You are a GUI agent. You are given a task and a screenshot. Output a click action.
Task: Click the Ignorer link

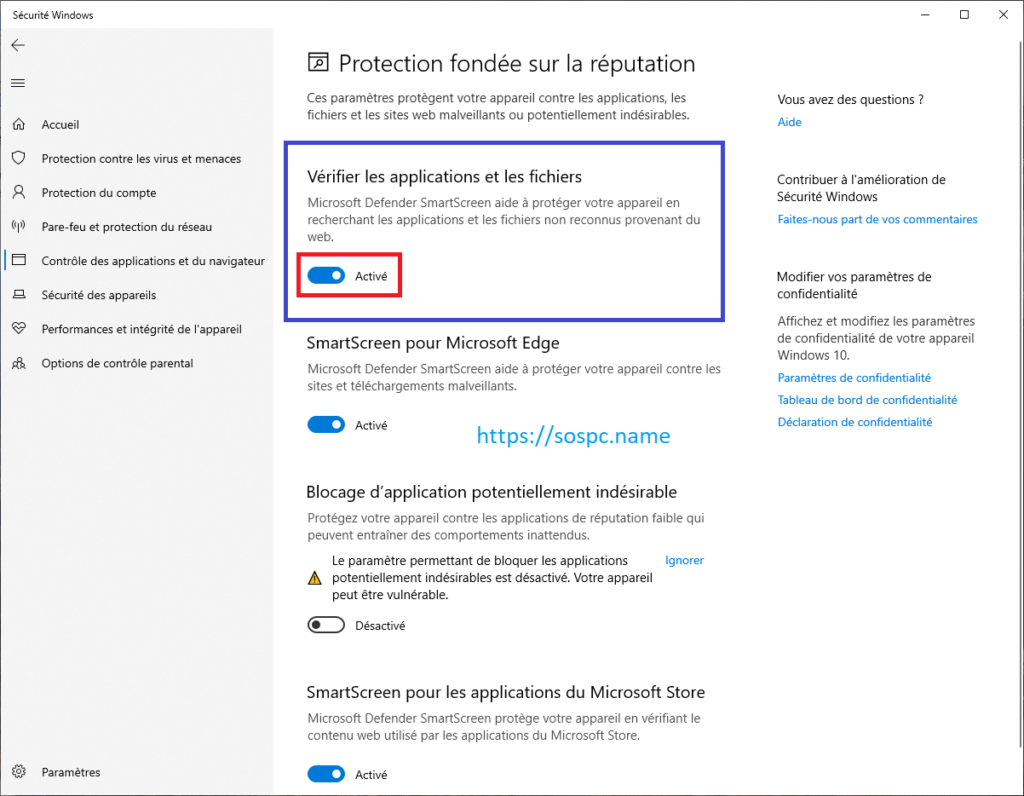point(684,560)
